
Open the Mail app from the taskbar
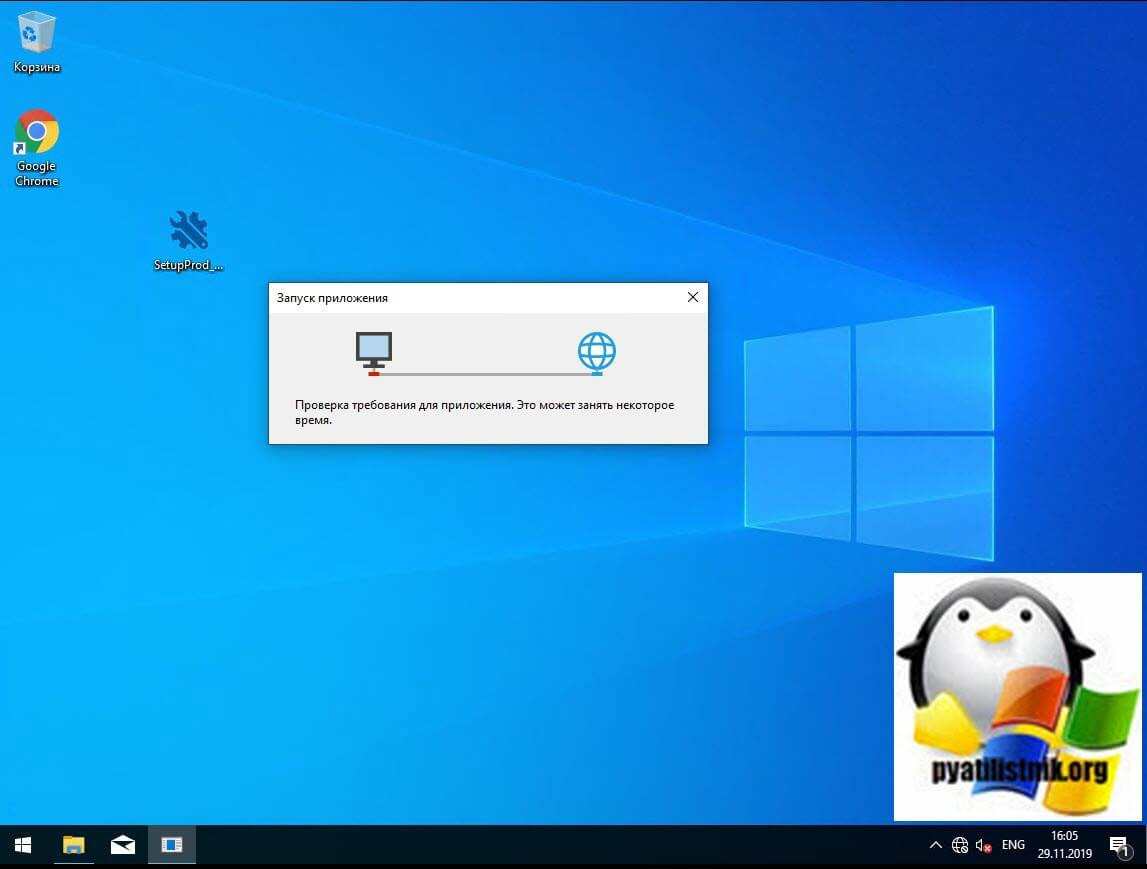tap(122, 845)
